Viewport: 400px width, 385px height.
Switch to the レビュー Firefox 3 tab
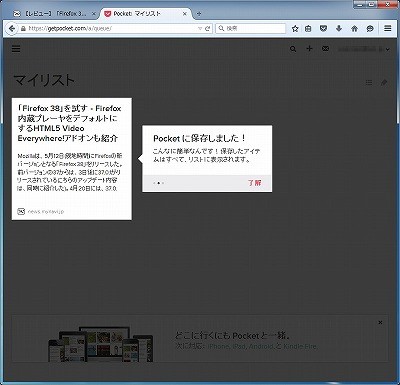click(x=55, y=14)
